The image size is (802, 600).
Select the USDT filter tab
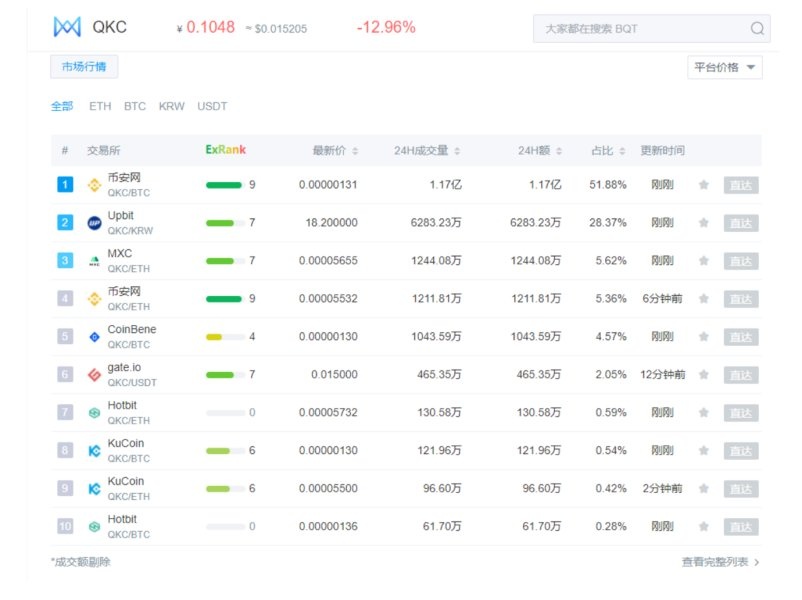(x=212, y=106)
